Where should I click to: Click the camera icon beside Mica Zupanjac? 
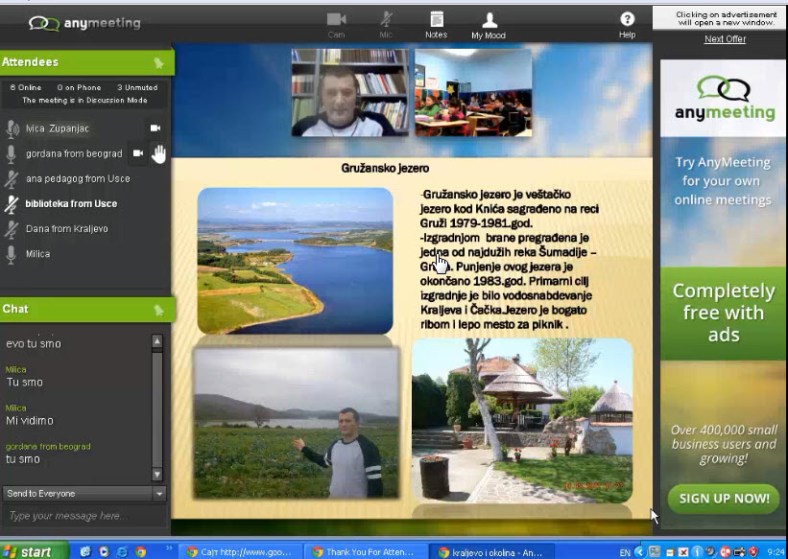pyautogui.click(x=155, y=128)
